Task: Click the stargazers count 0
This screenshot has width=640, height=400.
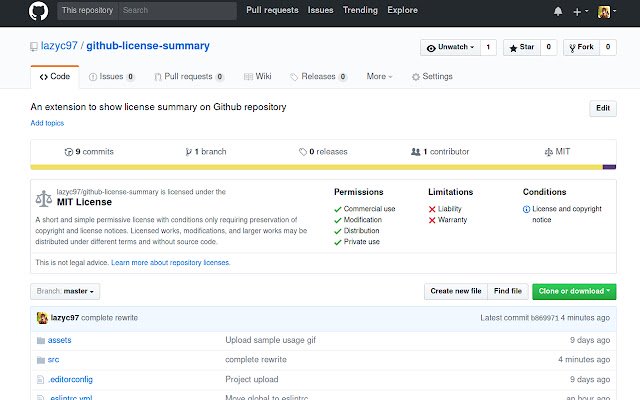Action: click(549, 47)
